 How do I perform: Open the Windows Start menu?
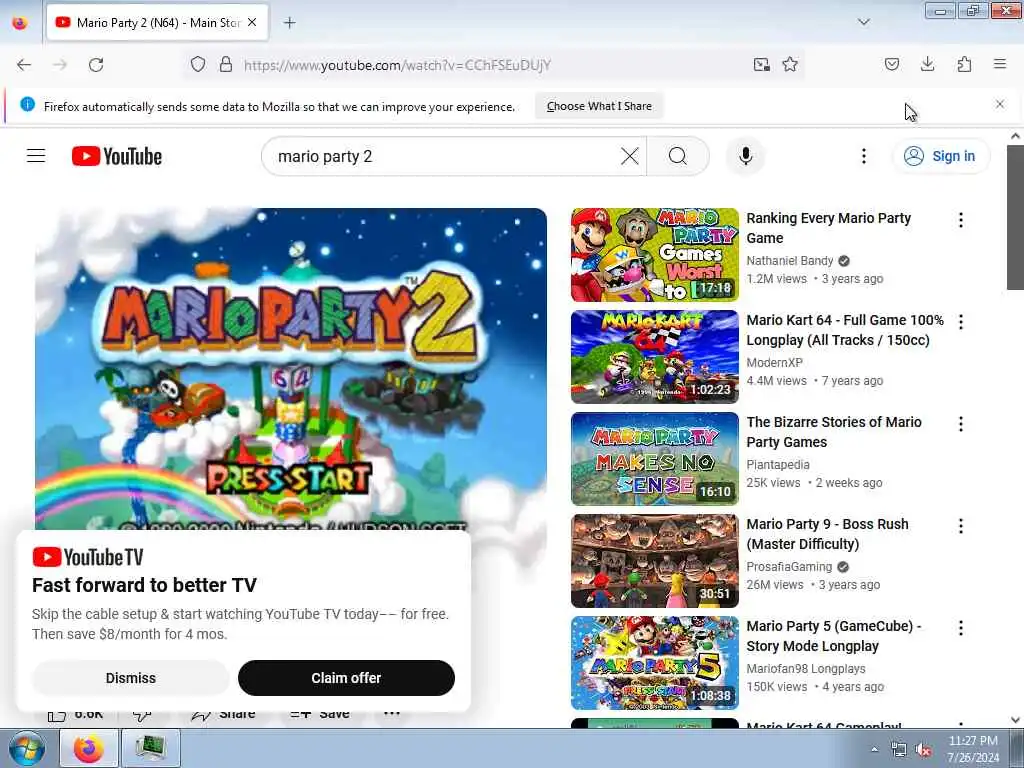pos(26,748)
